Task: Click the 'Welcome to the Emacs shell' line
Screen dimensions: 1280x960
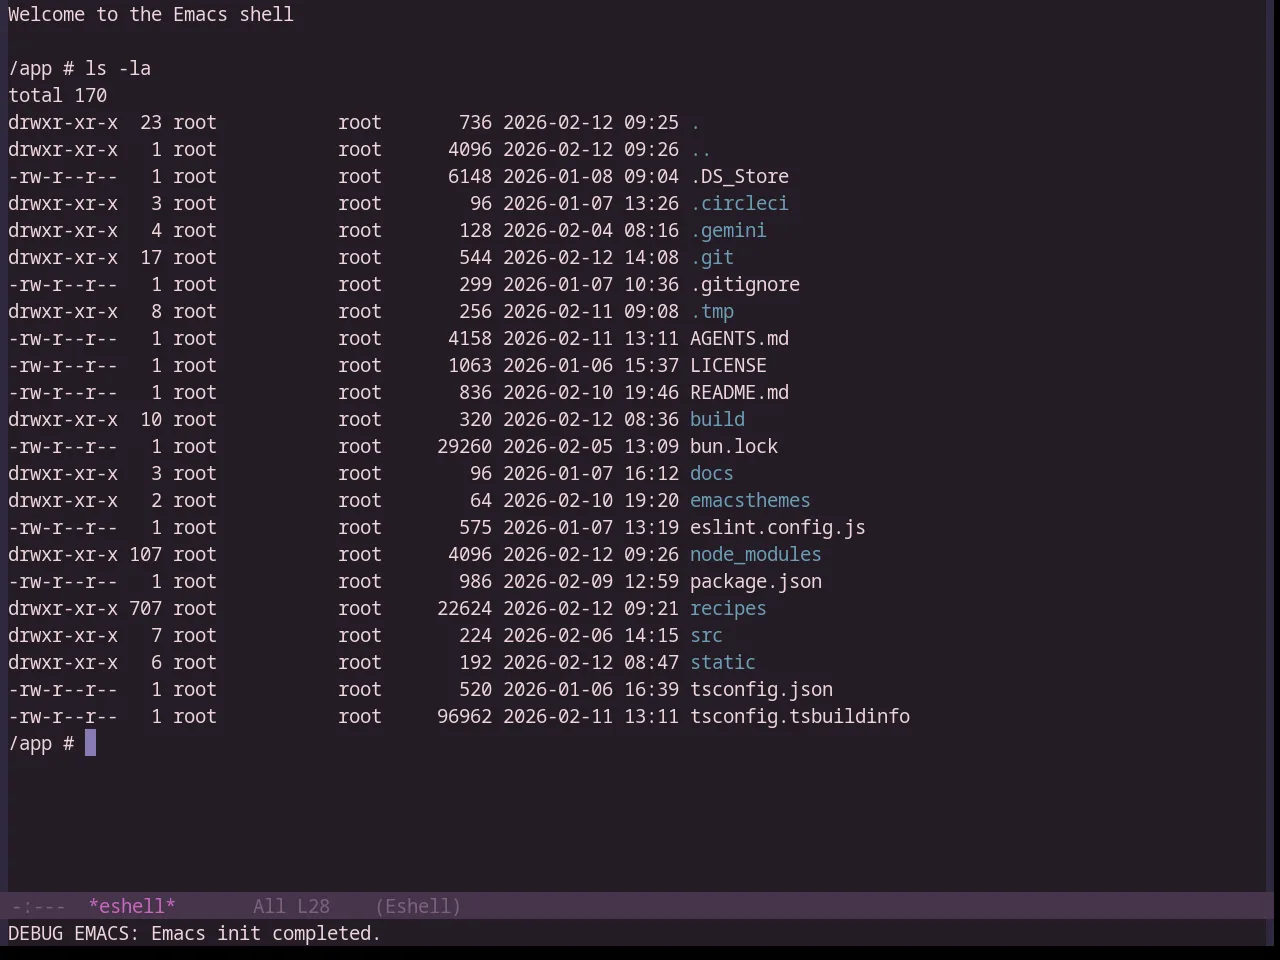Action: pos(151,14)
